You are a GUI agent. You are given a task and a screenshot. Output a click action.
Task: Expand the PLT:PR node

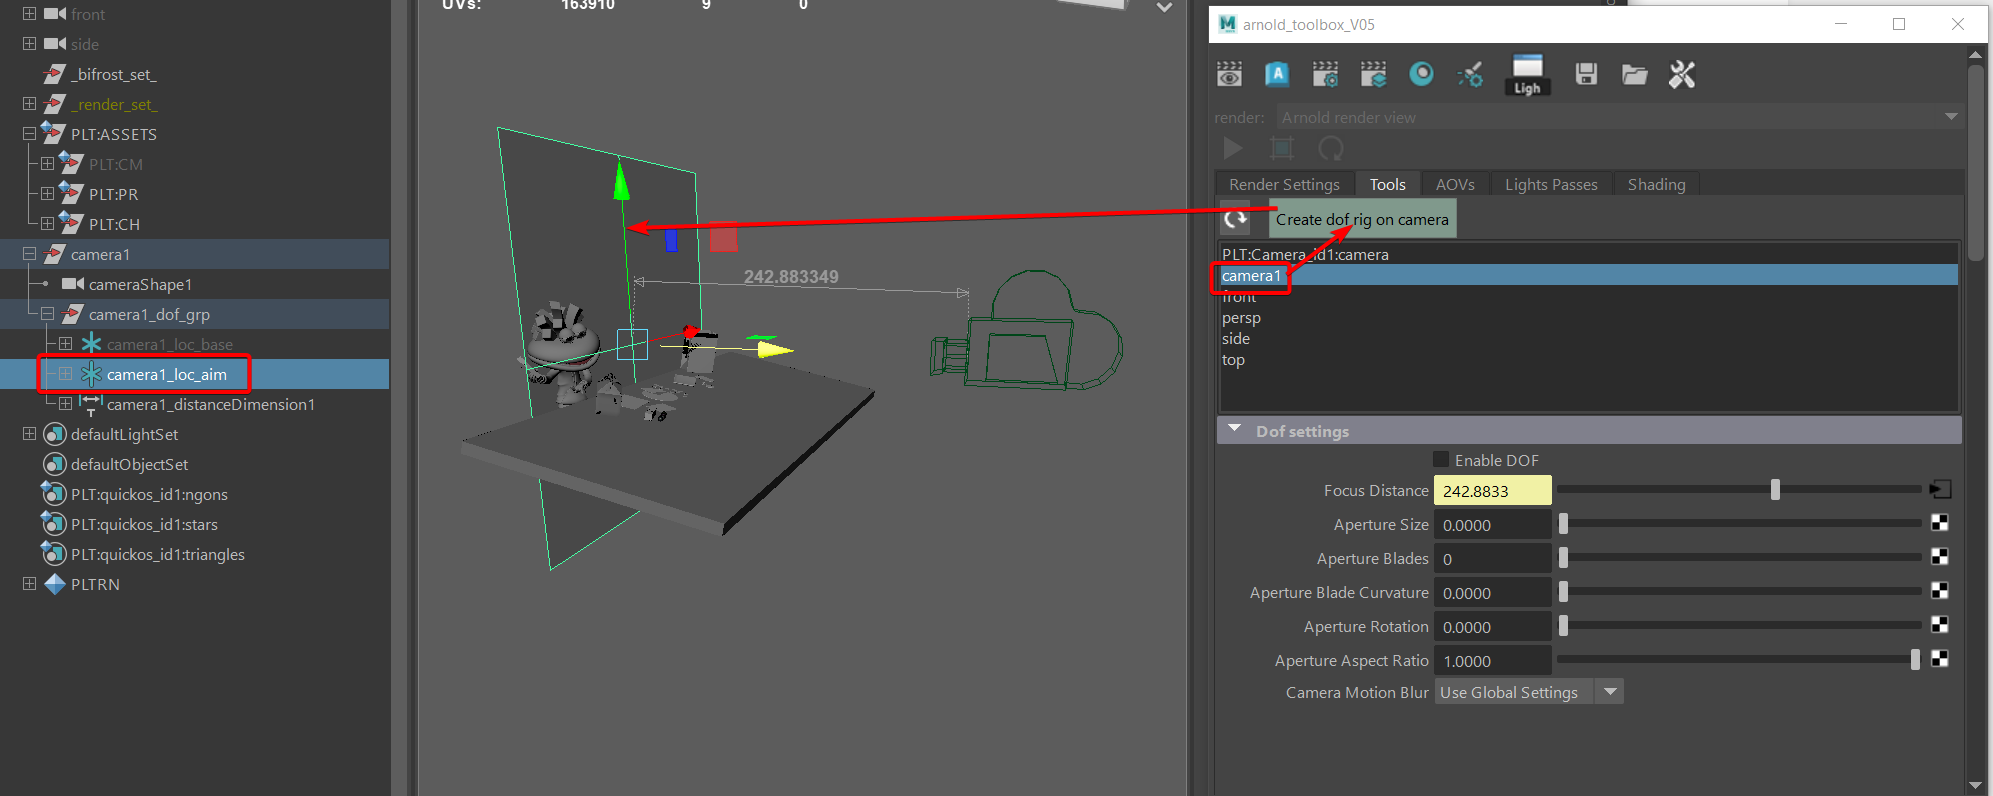pos(47,194)
